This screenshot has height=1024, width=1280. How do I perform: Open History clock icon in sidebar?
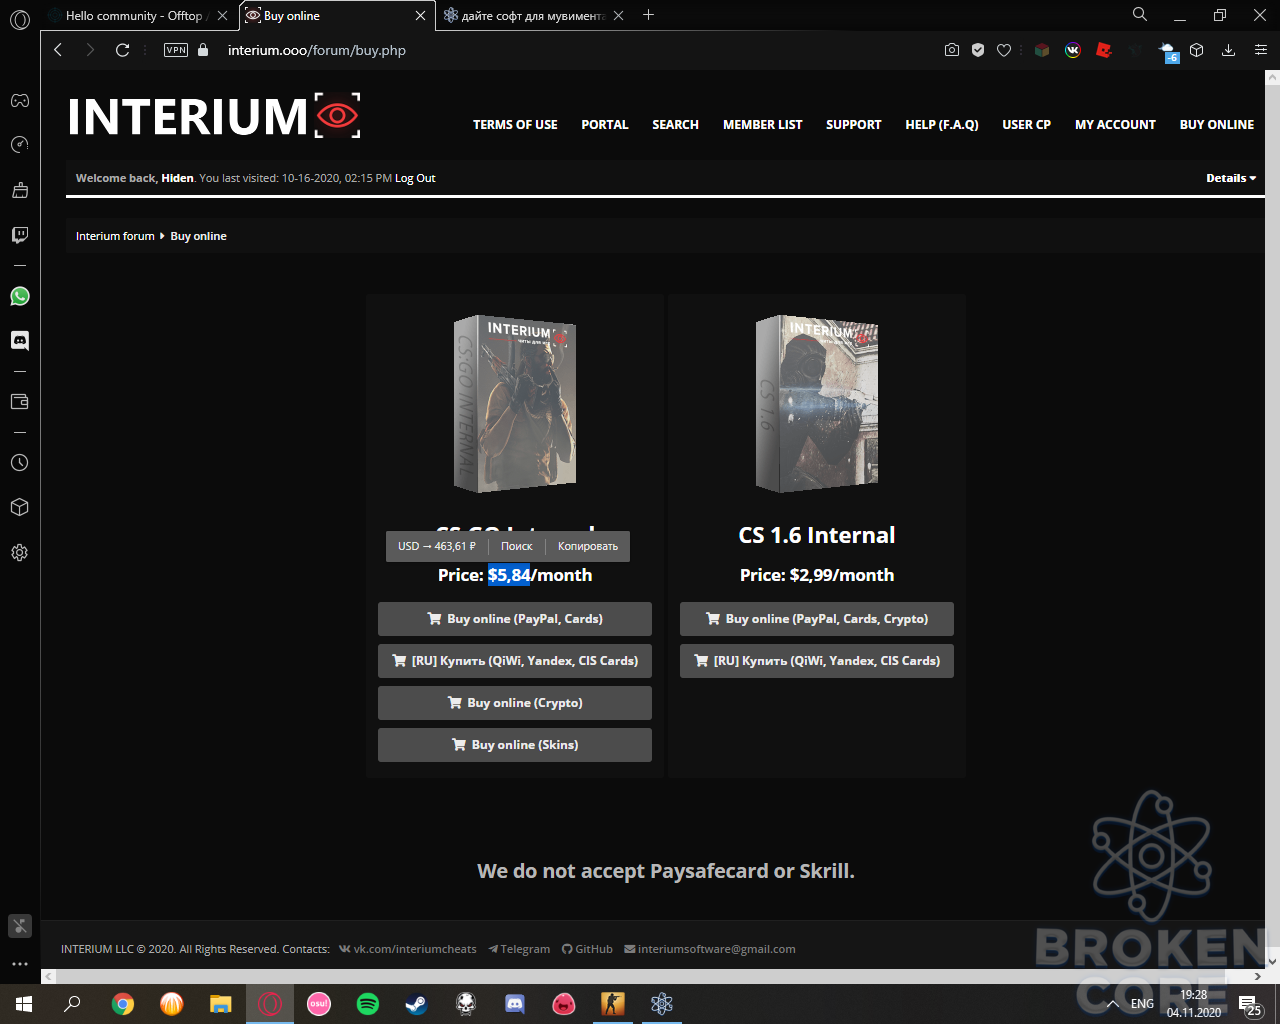pyautogui.click(x=19, y=463)
